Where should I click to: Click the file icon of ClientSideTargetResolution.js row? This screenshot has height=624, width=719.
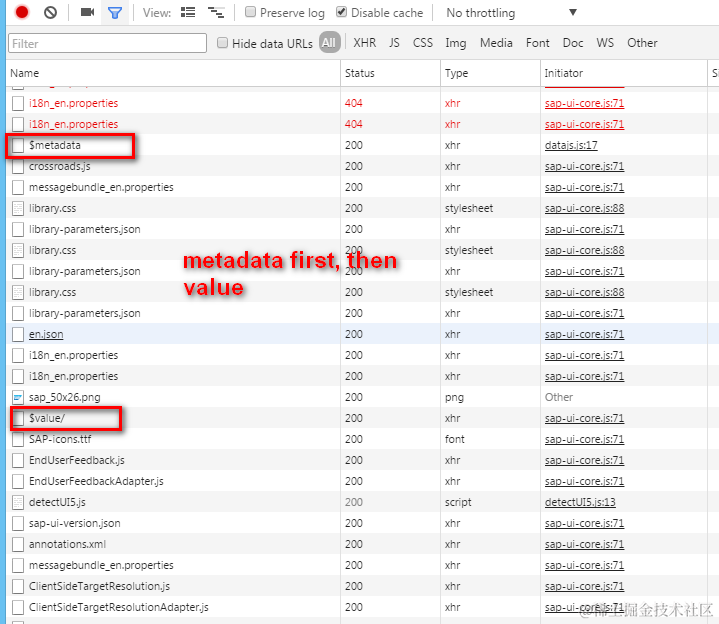[x=18, y=586]
